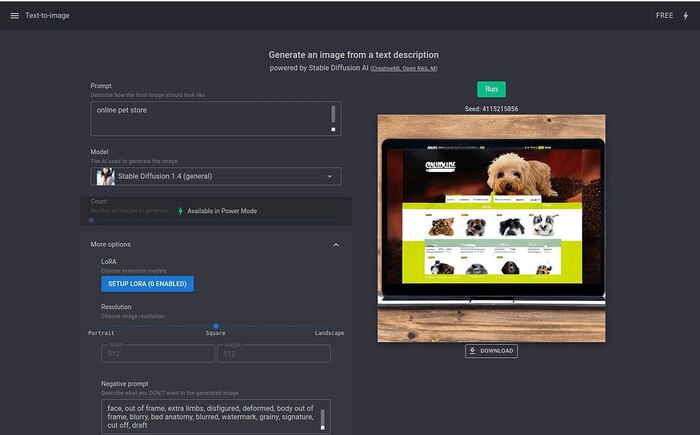Collapse the More options section
Image resolution: width=700 pixels, height=435 pixels.
pyautogui.click(x=335, y=244)
